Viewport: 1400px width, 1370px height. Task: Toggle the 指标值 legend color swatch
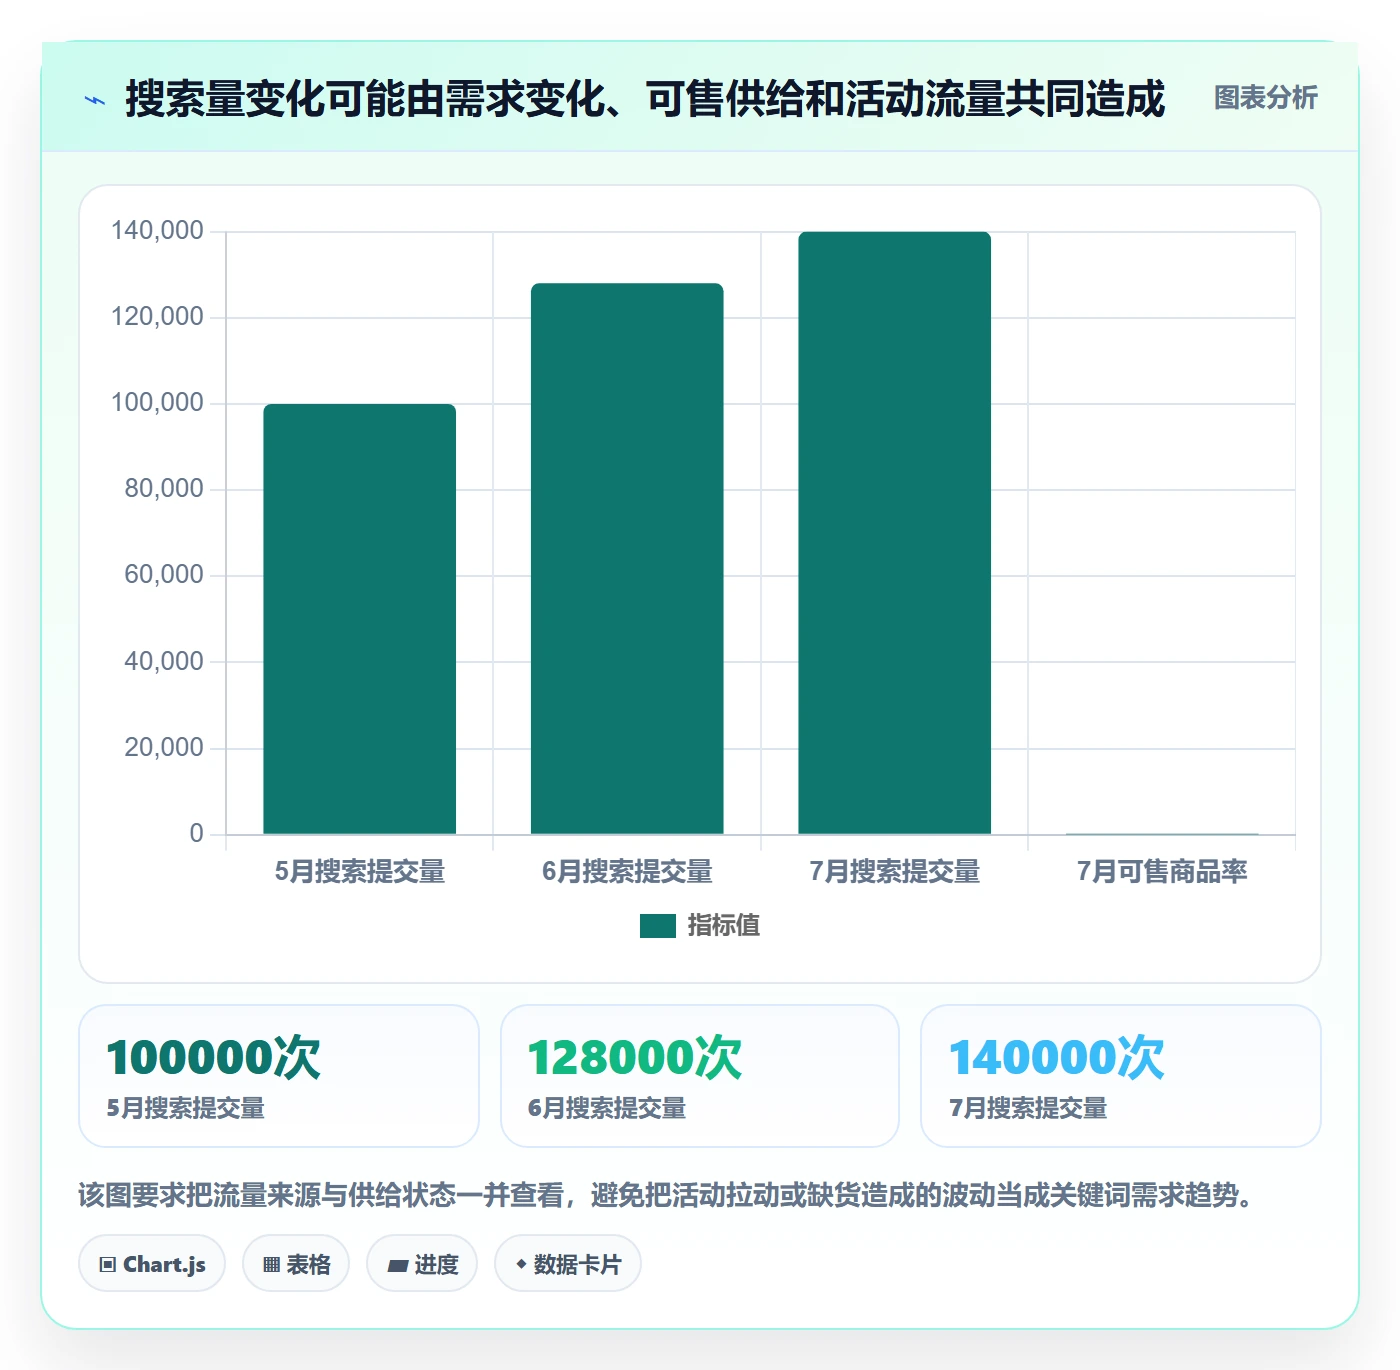pyautogui.click(x=658, y=926)
